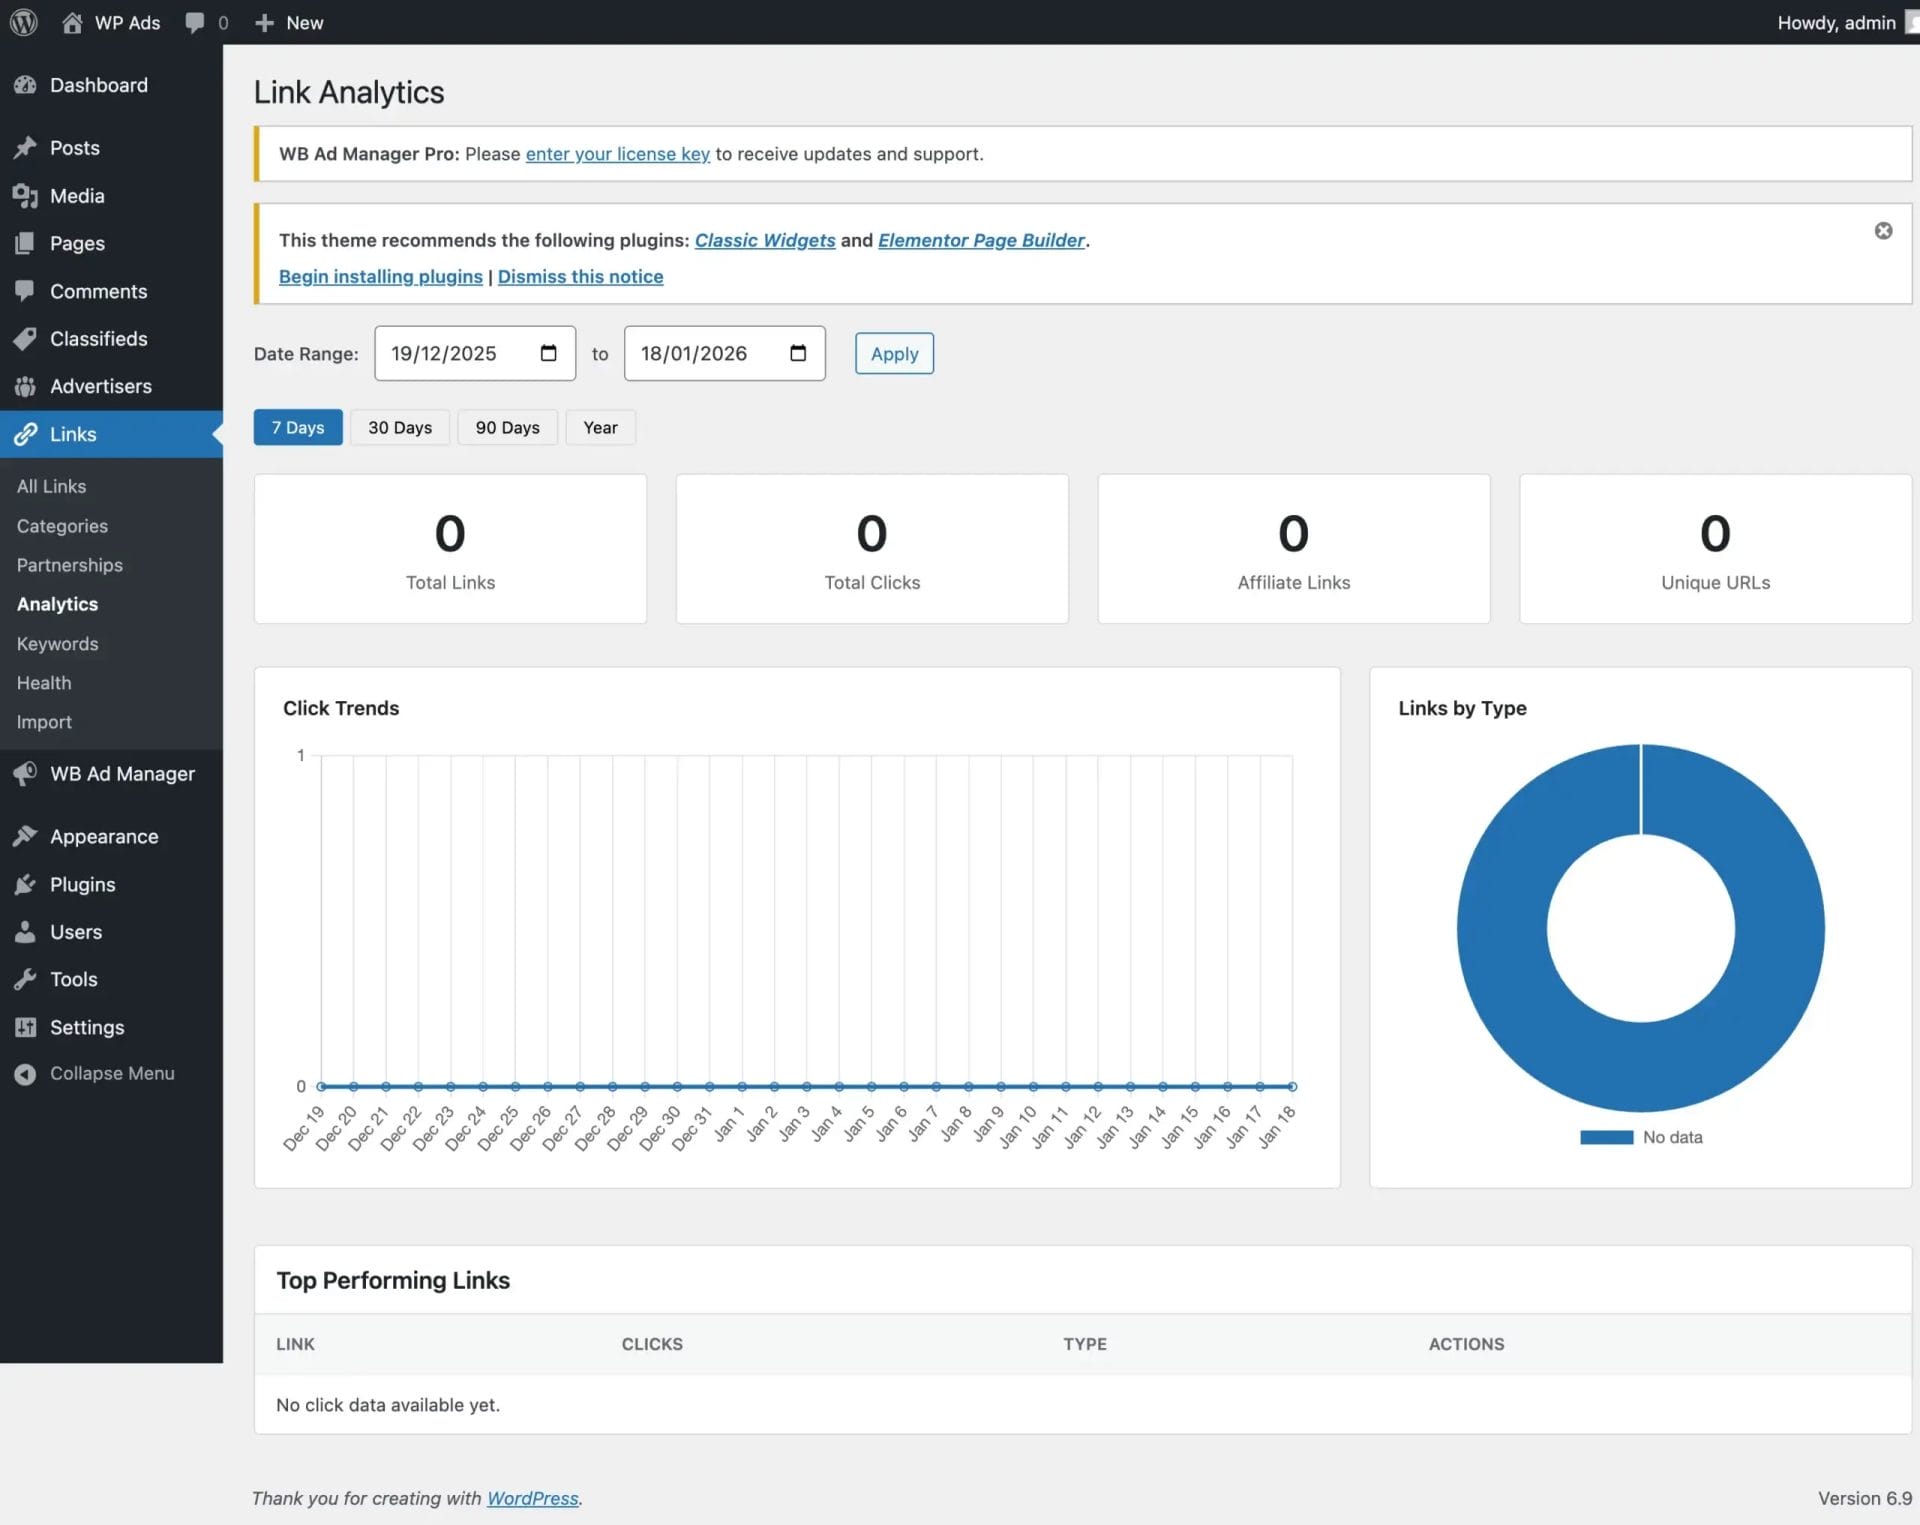Select the Year range tab
This screenshot has height=1525, width=1920.
tap(600, 427)
